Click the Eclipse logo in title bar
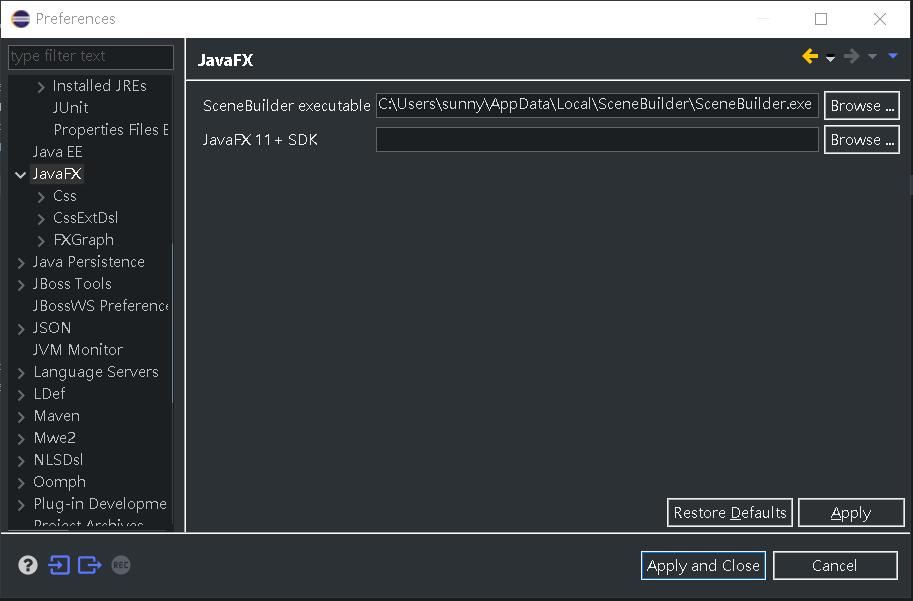913x601 pixels. click(x=20, y=19)
